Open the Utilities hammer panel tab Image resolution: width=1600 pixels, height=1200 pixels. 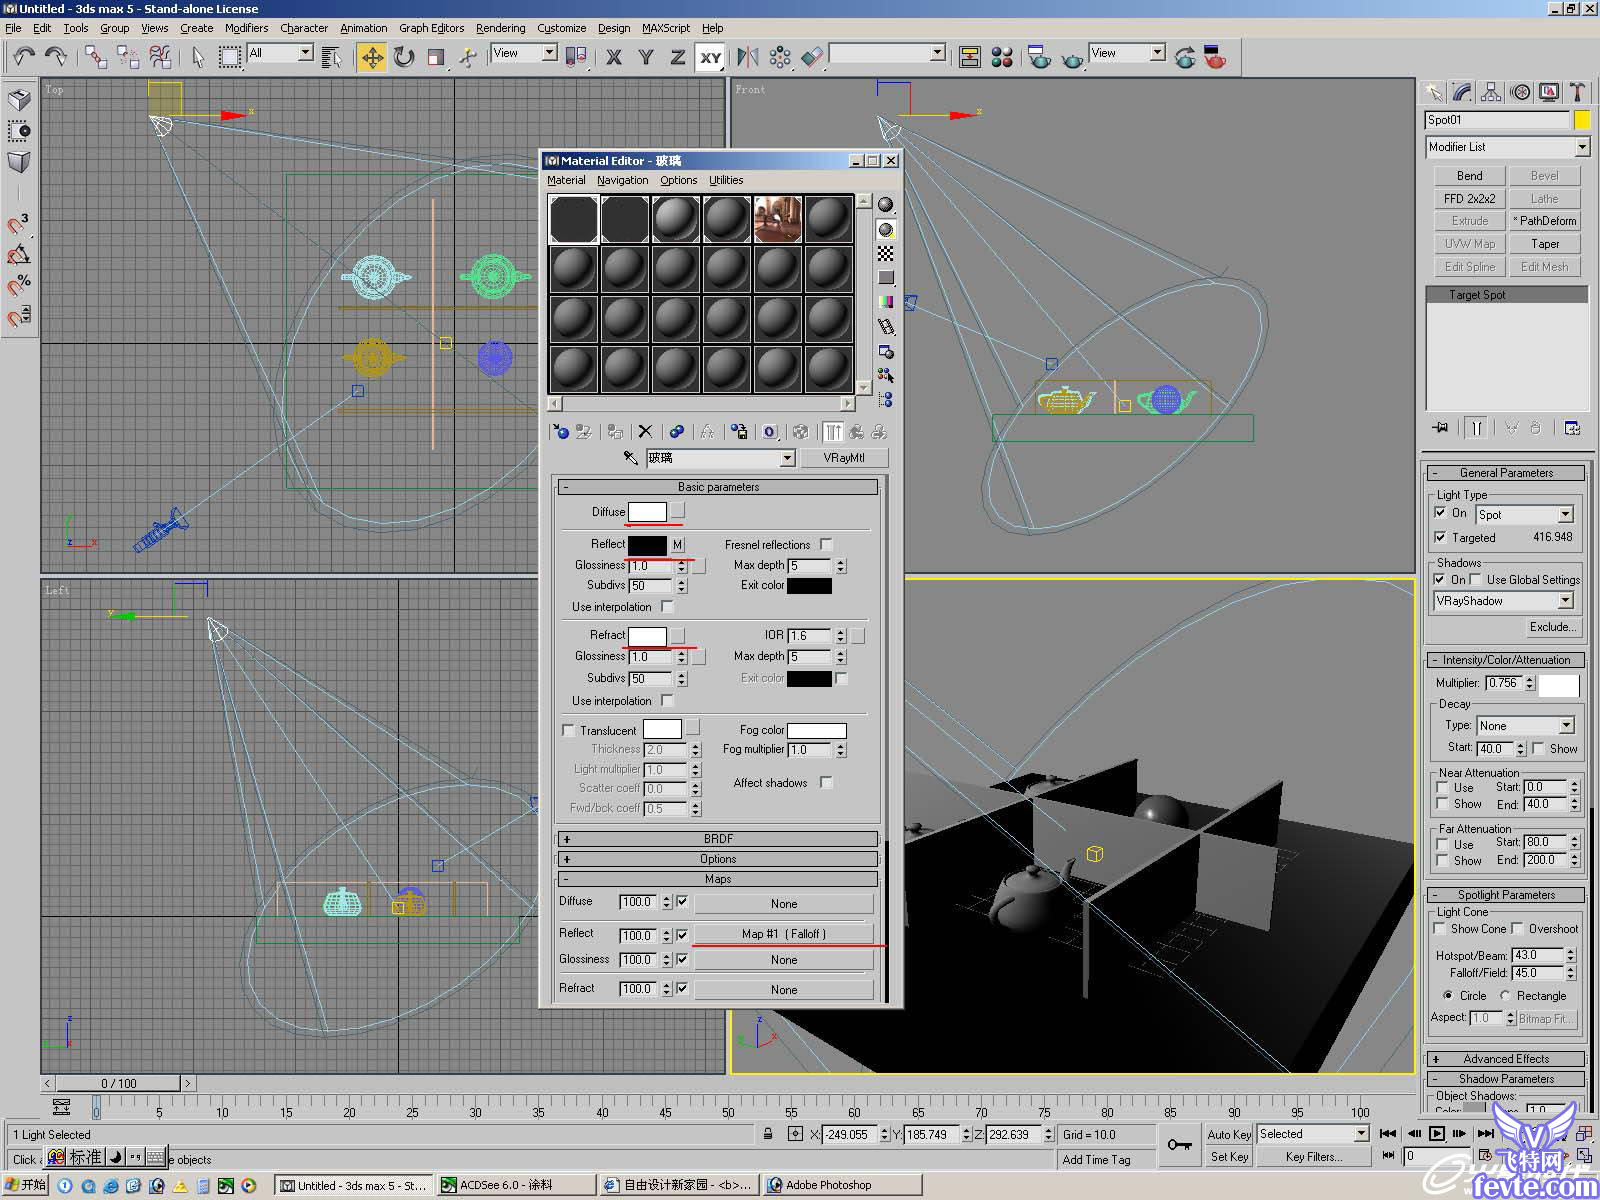click(1578, 92)
